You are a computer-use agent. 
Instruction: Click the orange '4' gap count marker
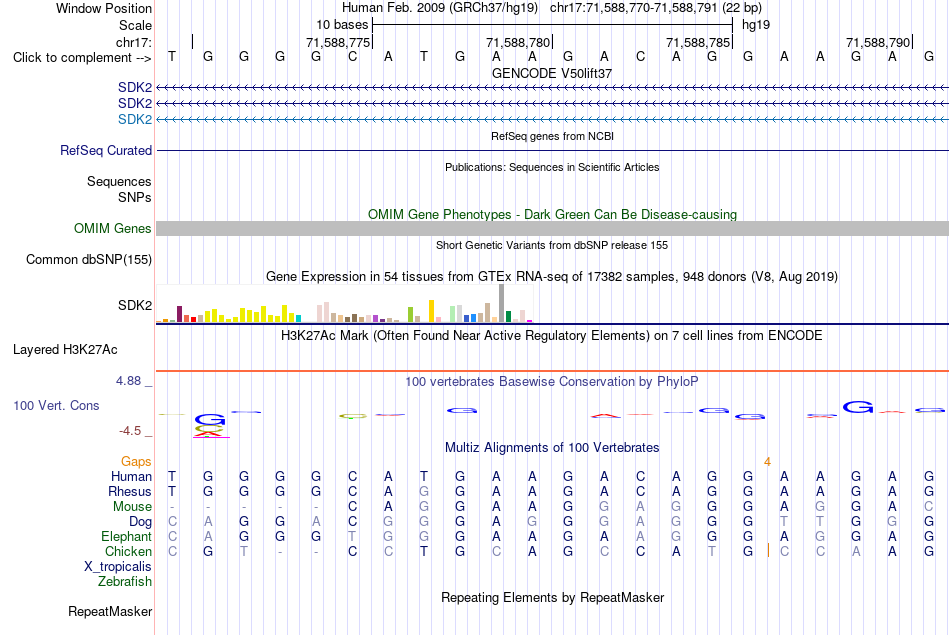767,462
